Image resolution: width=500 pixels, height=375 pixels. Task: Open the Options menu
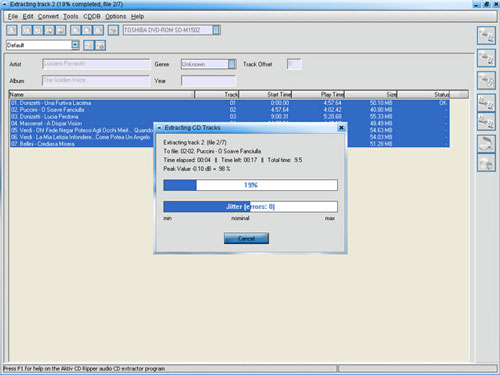click(116, 16)
